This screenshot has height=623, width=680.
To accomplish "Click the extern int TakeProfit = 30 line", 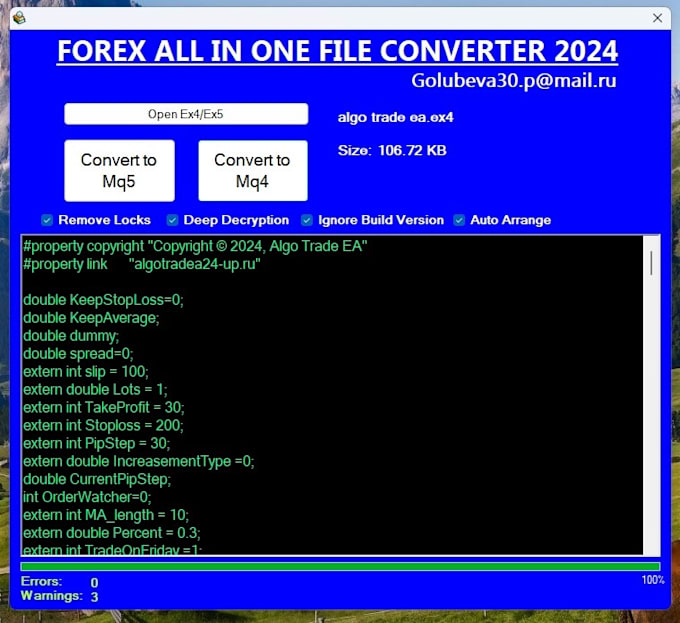I will point(104,408).
